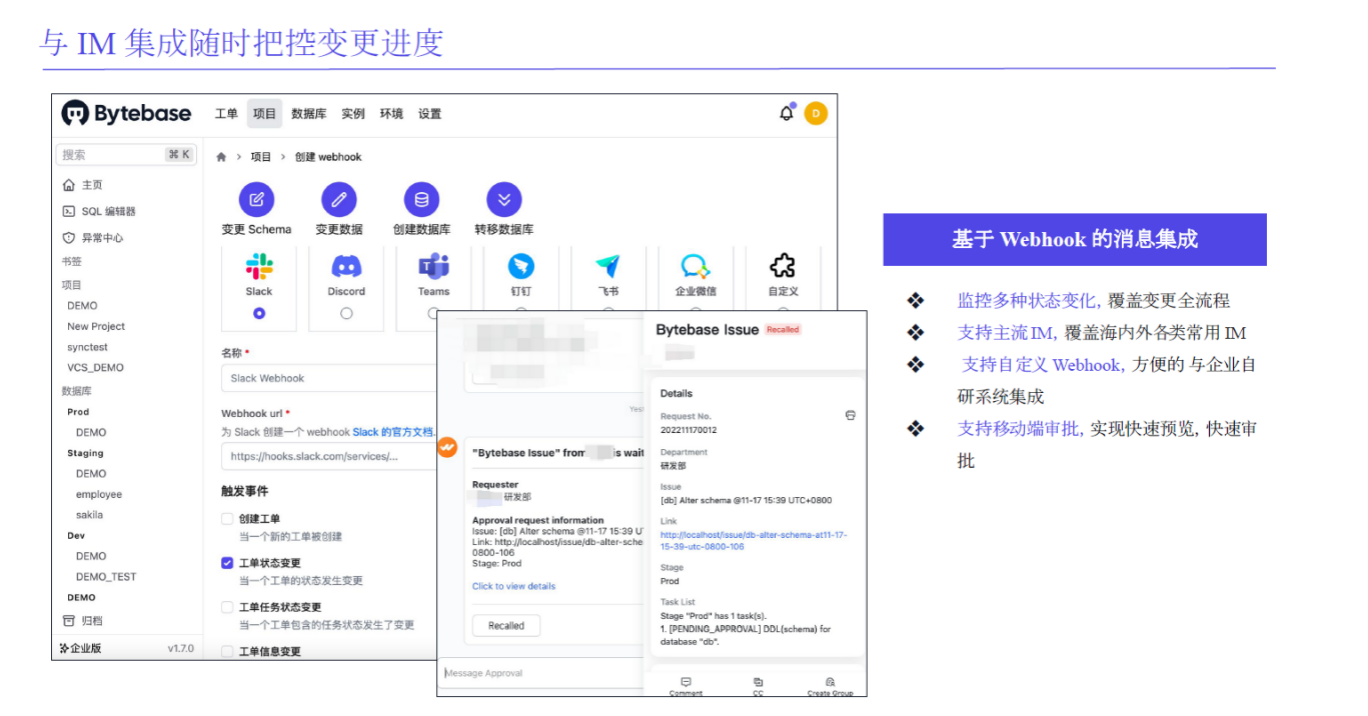Check the 工单信息变更 checkbox
Screen dimensions: 1368x716
227,651
